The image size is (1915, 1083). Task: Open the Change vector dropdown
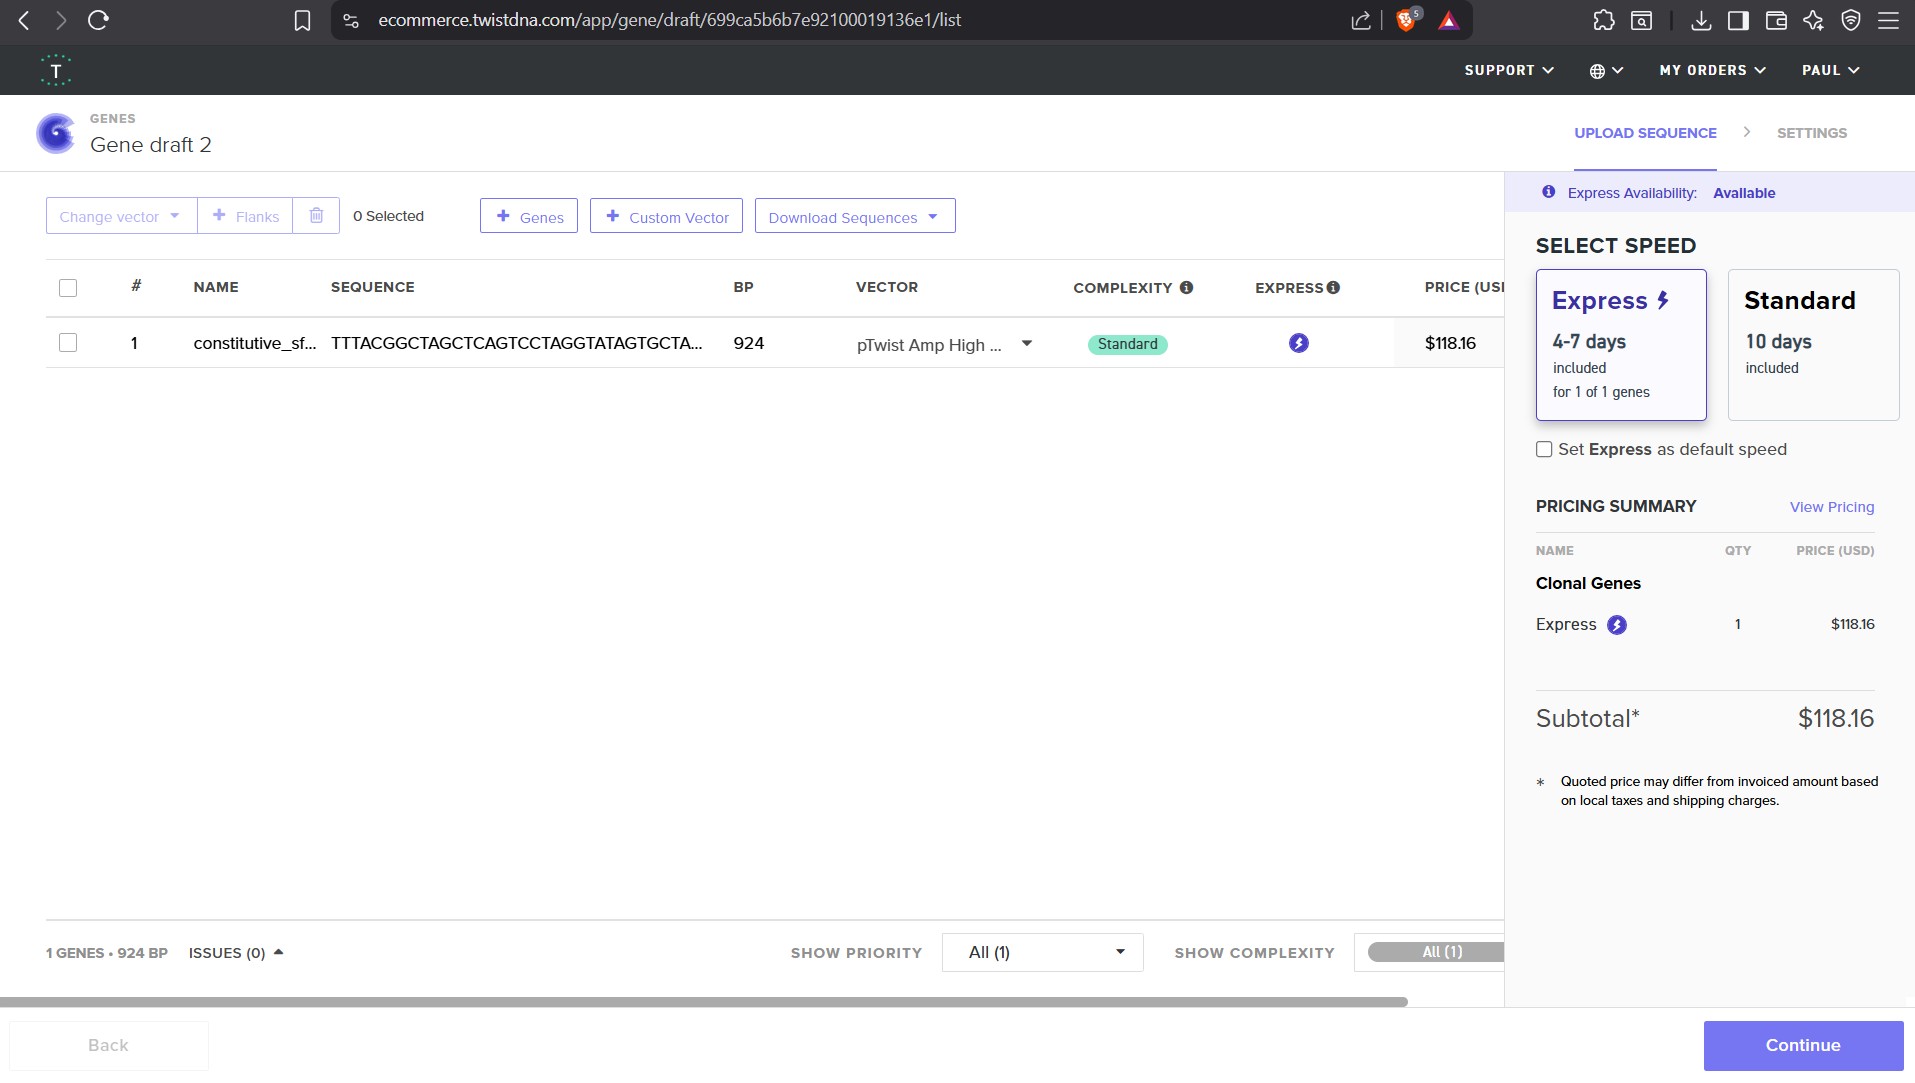coord(121,216)
